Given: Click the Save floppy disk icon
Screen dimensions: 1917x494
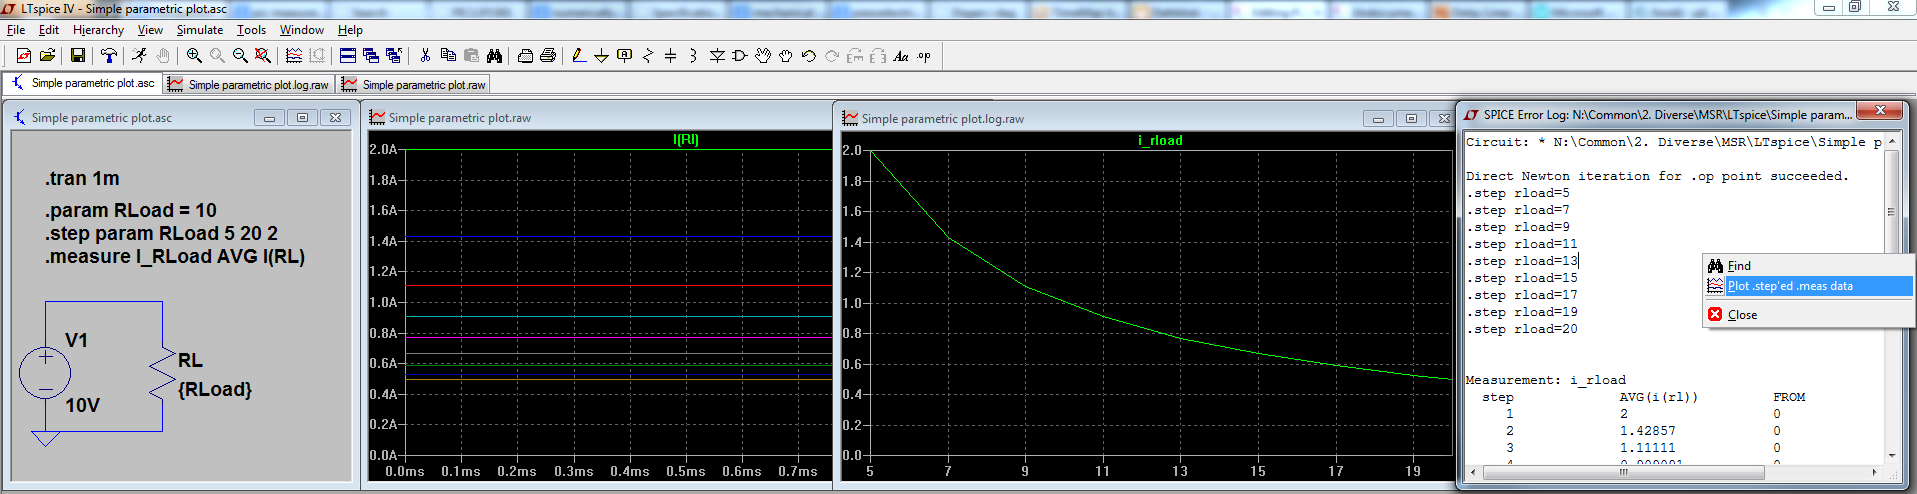Looking at the screenshot, I should coord(77,56).
